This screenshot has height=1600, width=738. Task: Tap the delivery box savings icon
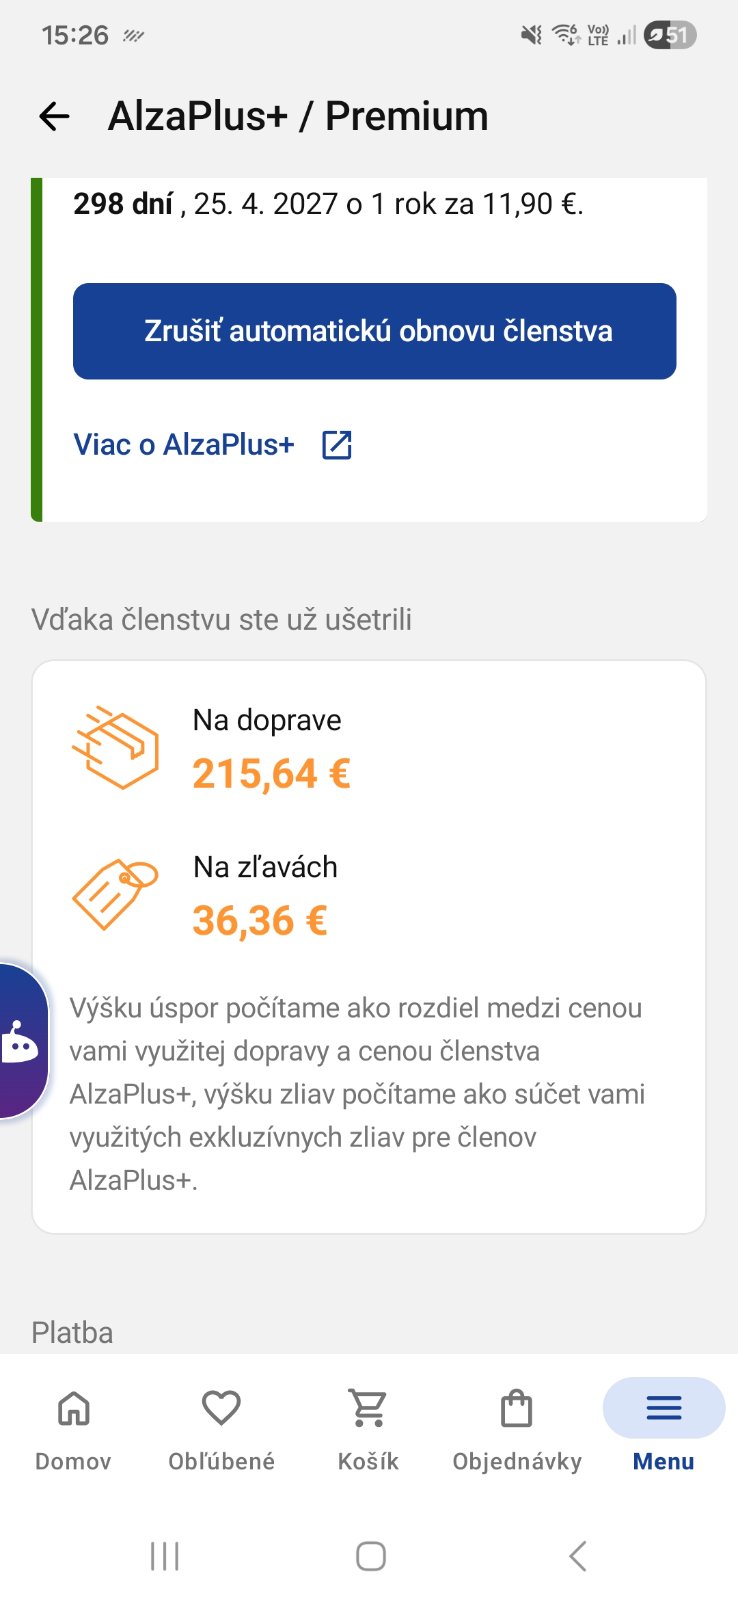(x=115, y=748)
